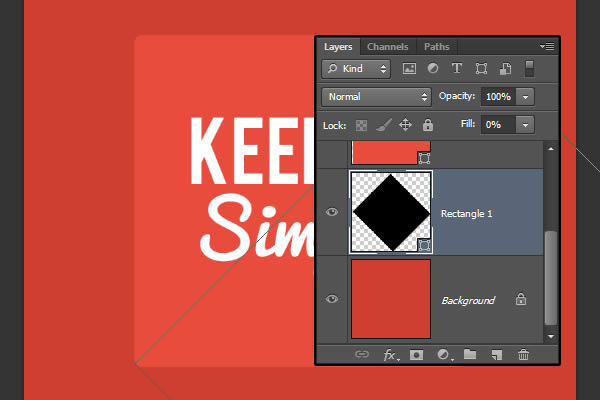Click the layers scrollbar up arrow
The height and width of the screenshot is (400, 600).
pos(551,149)
